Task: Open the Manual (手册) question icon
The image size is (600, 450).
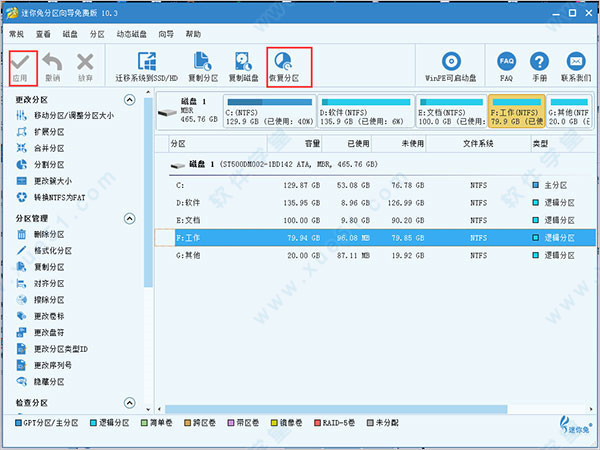Action: 539,61
